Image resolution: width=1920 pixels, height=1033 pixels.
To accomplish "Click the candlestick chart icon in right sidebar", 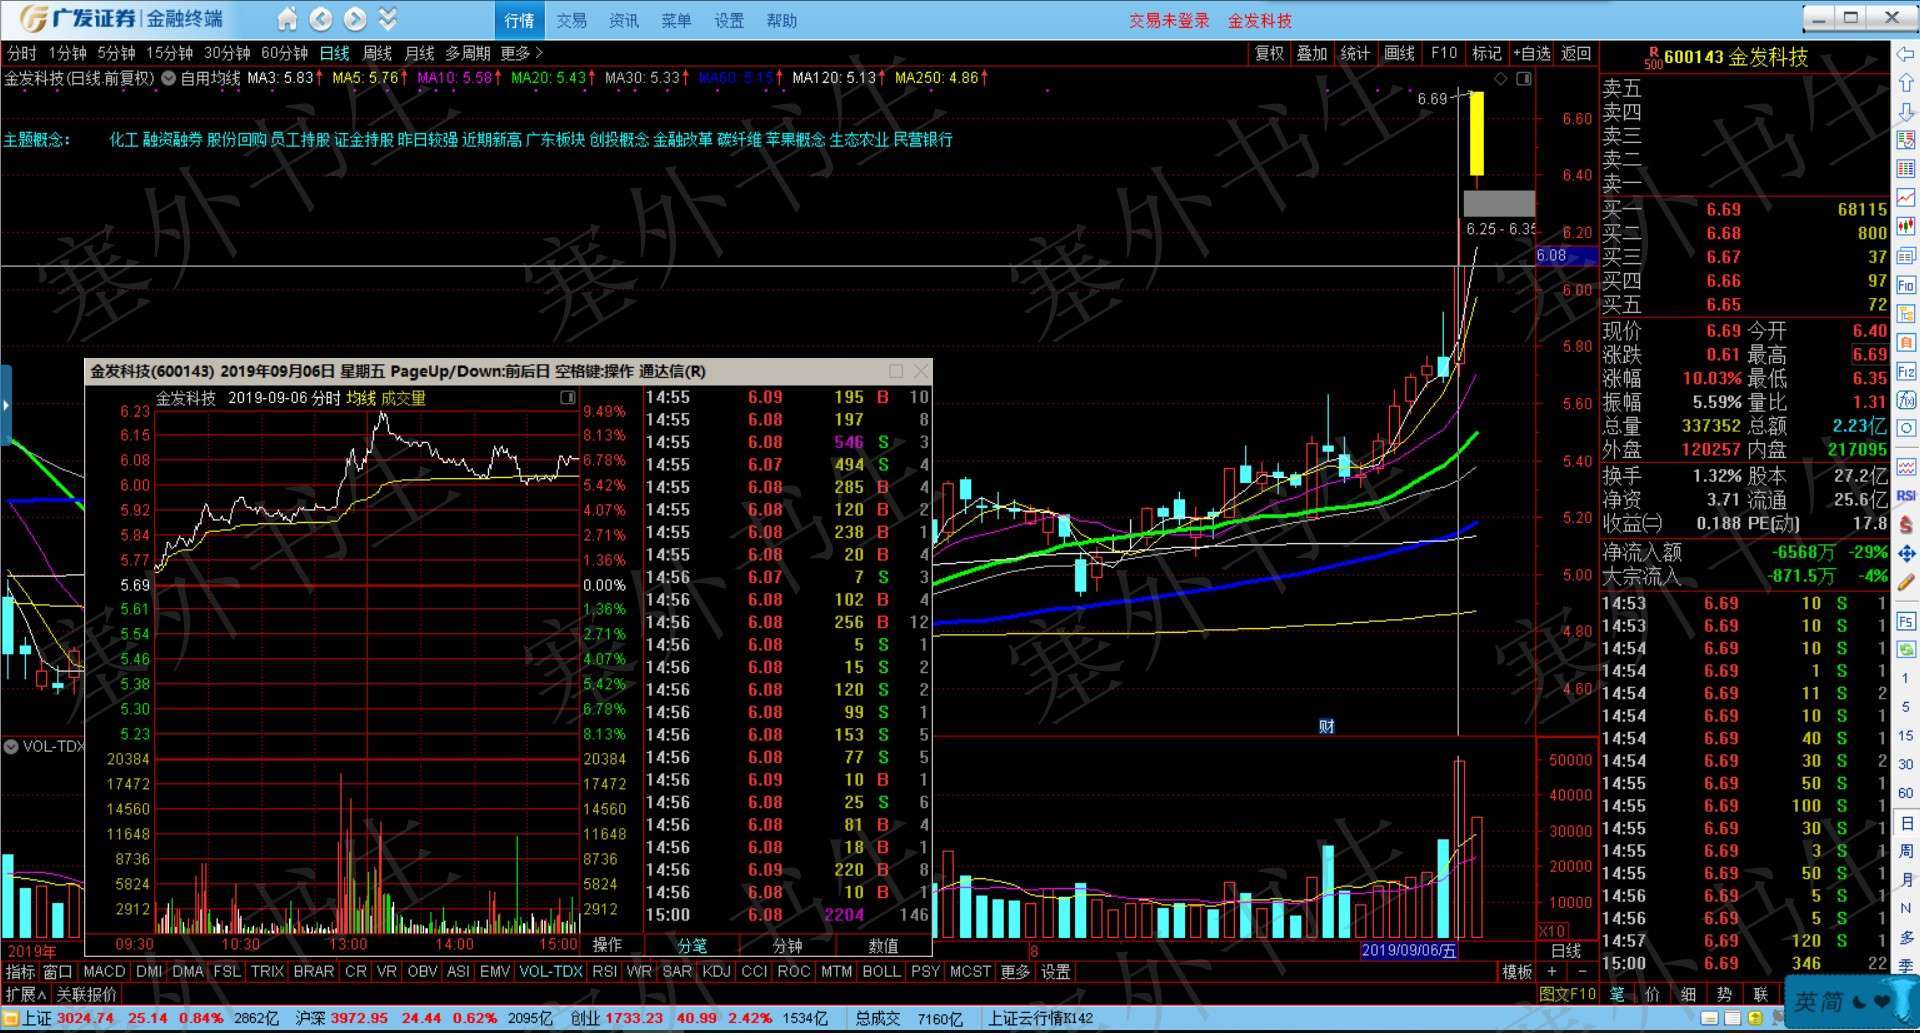I will 1906,227.
